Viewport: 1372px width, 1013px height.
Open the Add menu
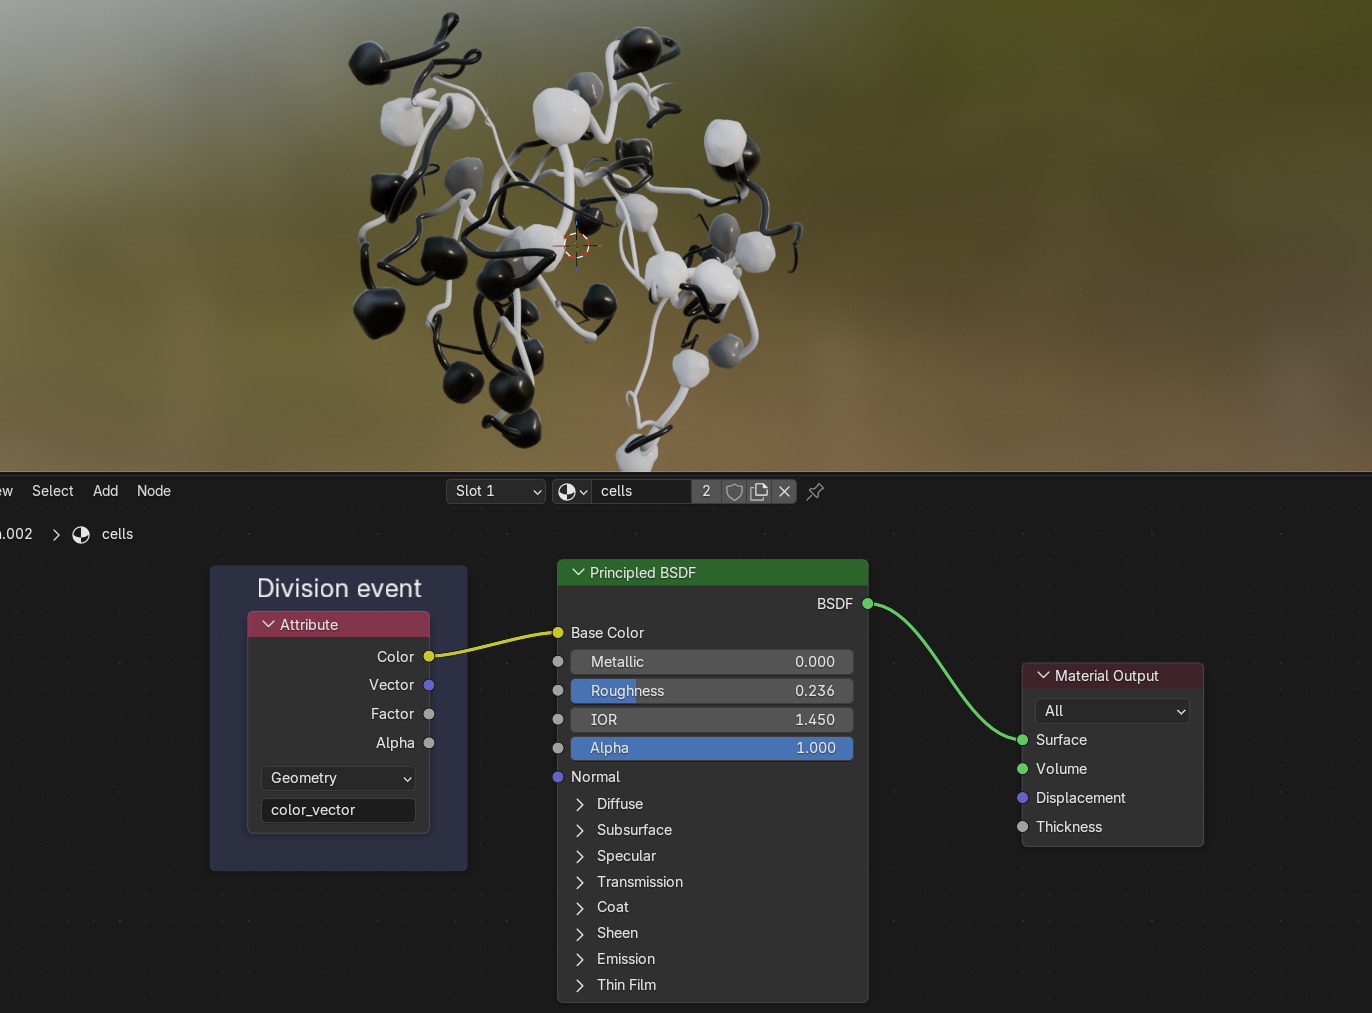tap(105, 491)
